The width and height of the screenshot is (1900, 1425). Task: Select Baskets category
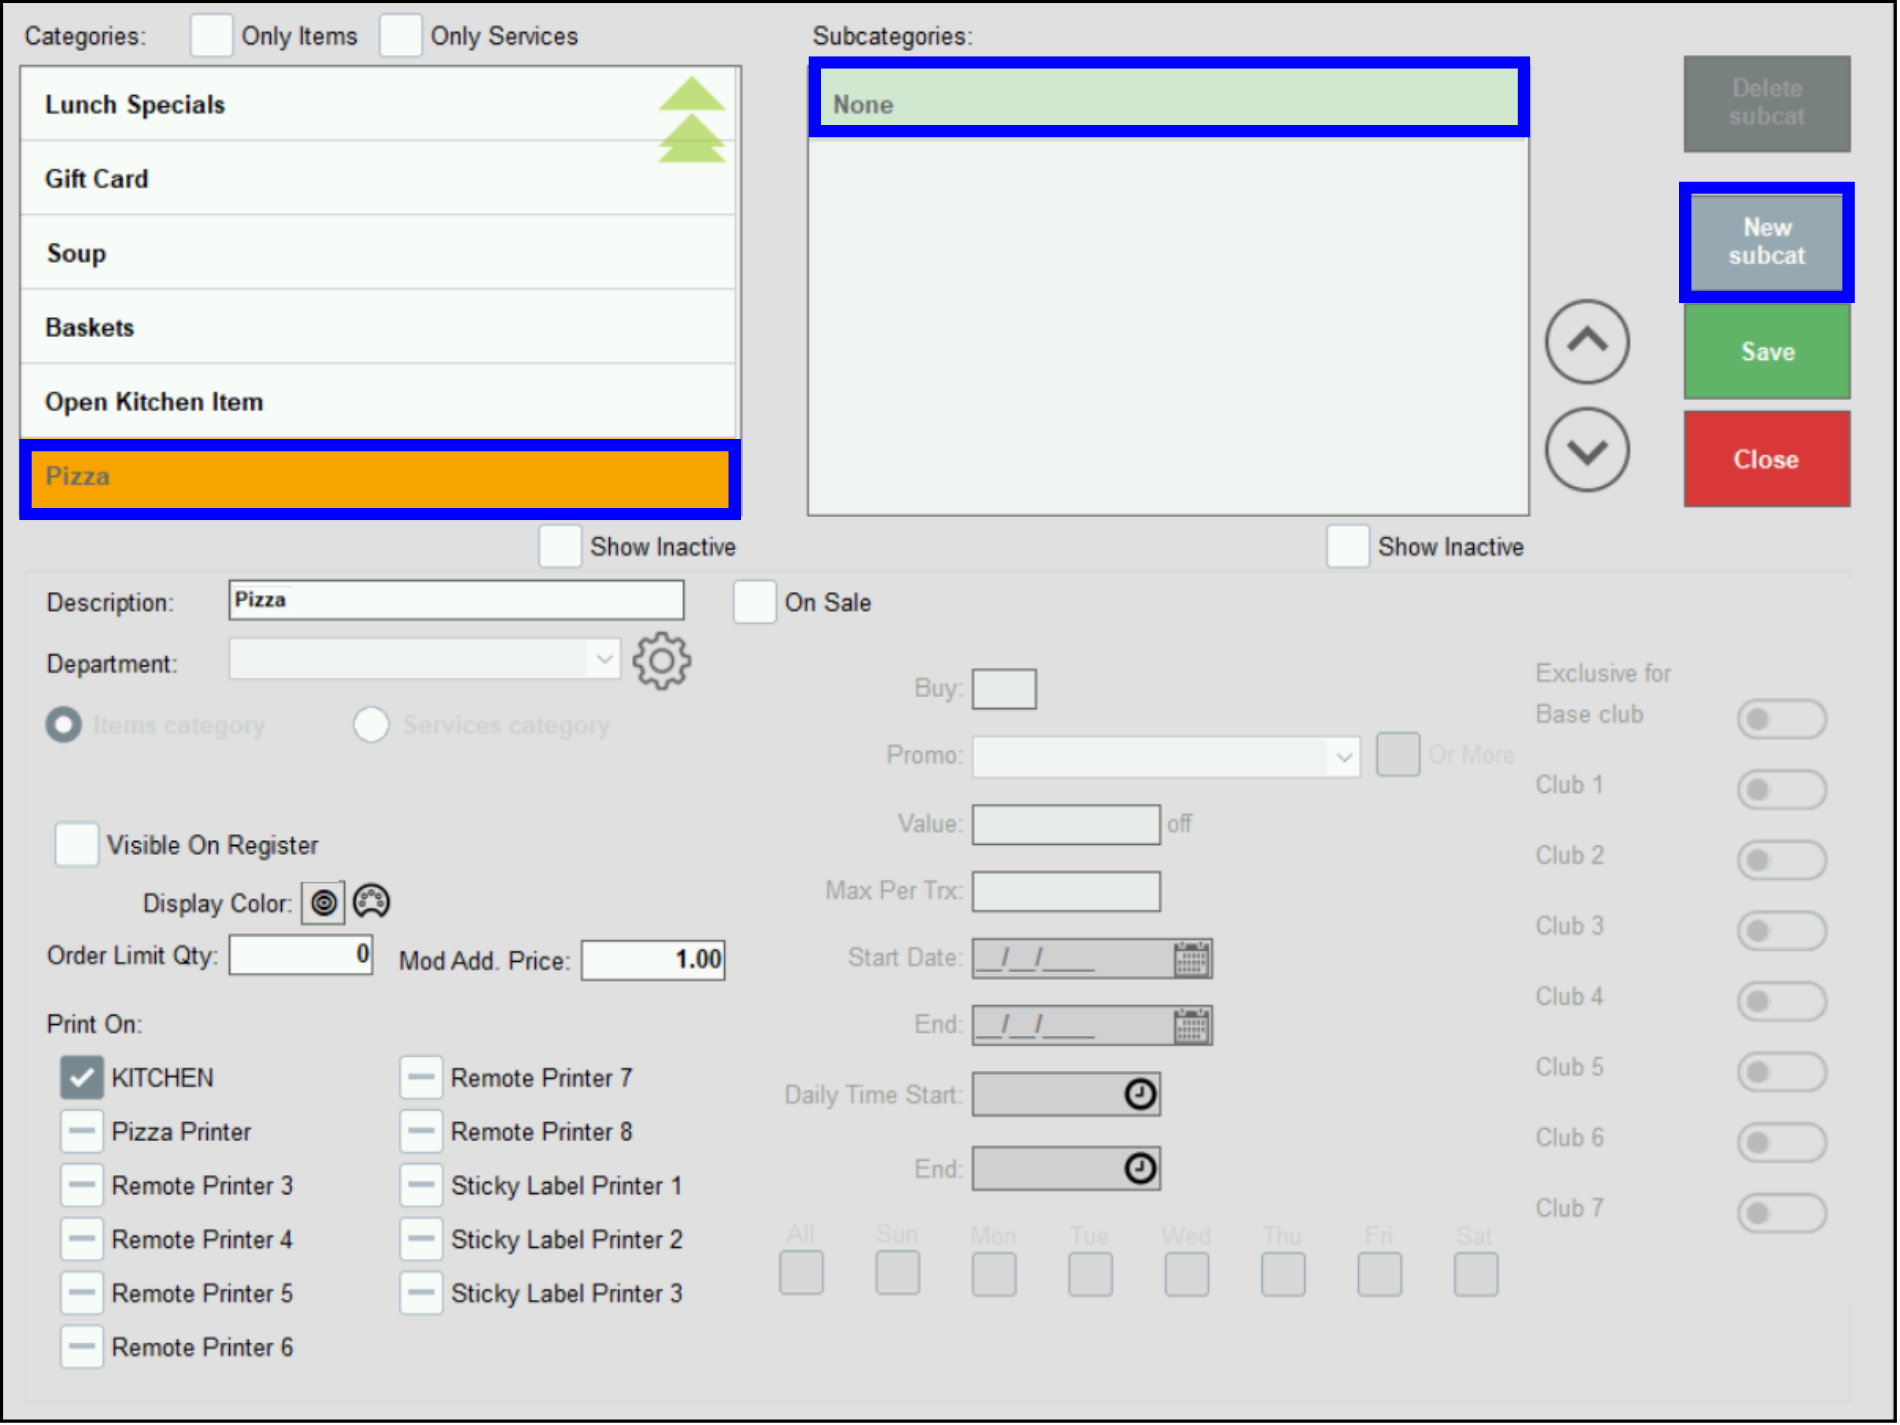378,328
